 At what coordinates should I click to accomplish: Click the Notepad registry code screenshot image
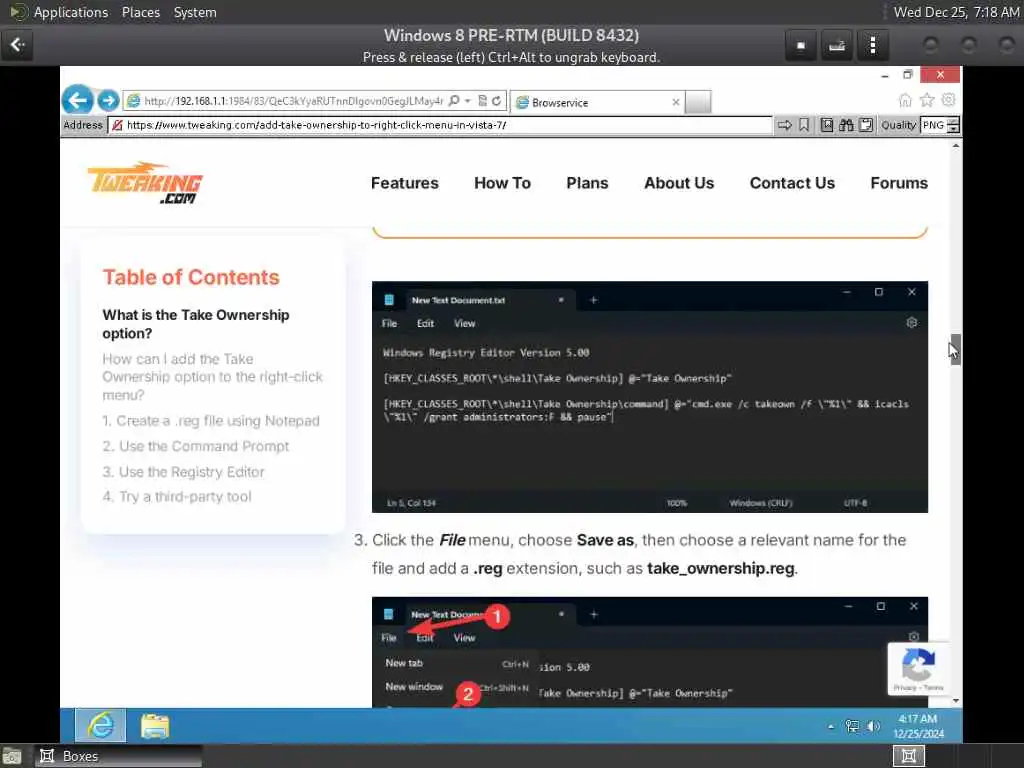click(x=650, y=397)
